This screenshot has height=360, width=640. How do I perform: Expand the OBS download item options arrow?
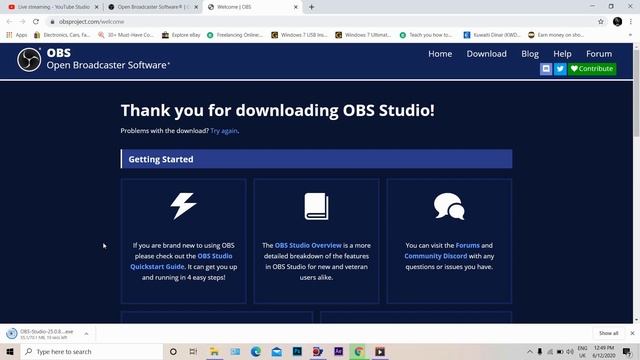pyautogui.click(x=86, y=334)
